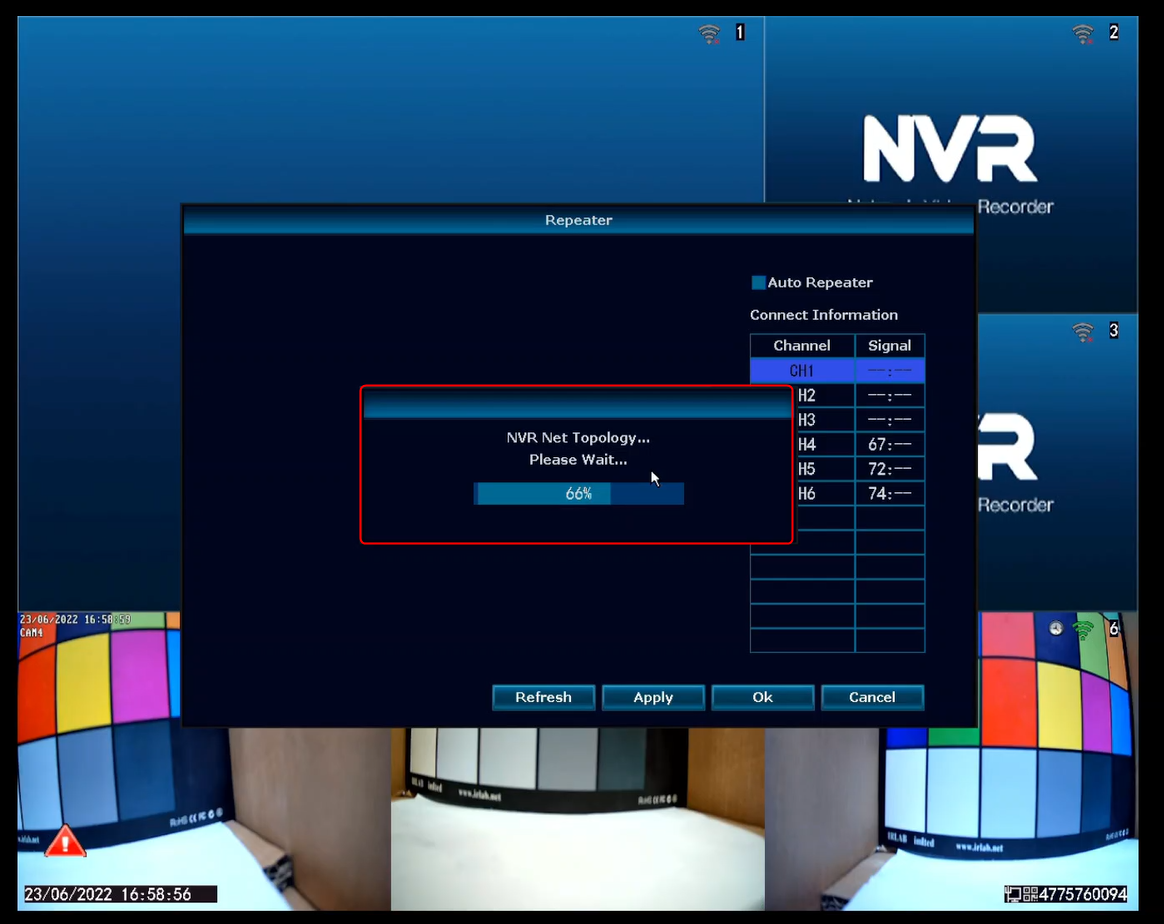
Task: Click the Signal column header
Action: [889, 346]
